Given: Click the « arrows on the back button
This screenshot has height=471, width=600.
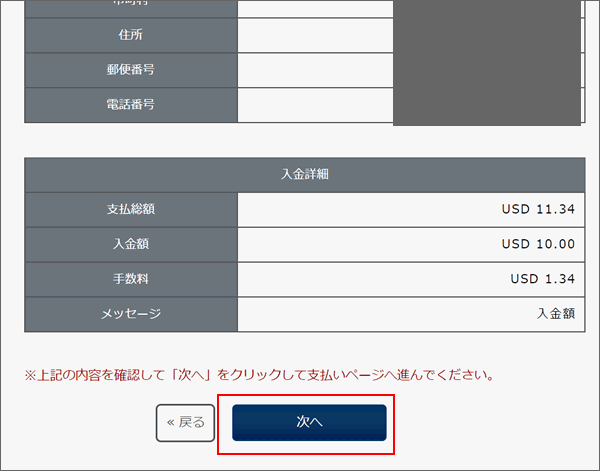Looking at the screenshot, I should click(x=171, y=423).
